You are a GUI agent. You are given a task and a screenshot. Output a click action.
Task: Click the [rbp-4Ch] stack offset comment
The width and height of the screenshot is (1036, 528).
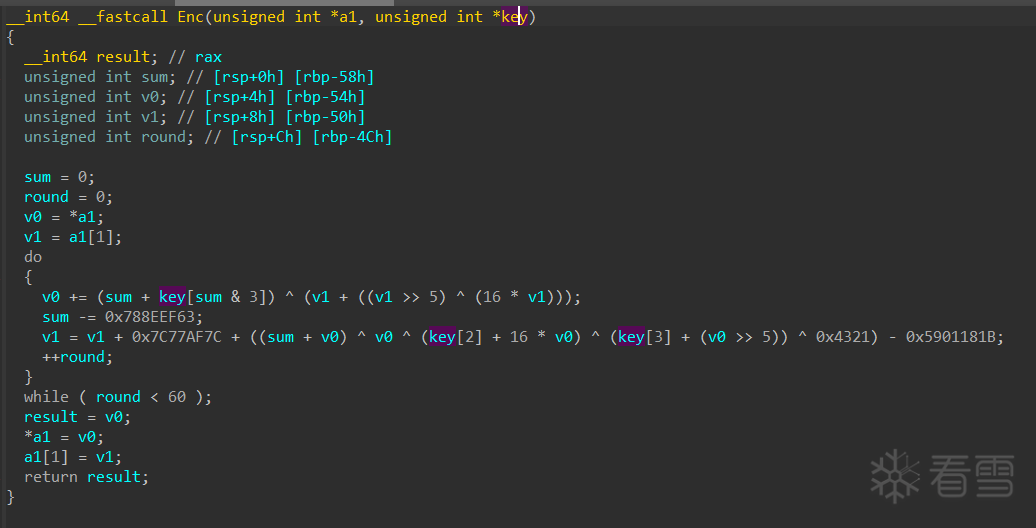click(x=353, y=137)
